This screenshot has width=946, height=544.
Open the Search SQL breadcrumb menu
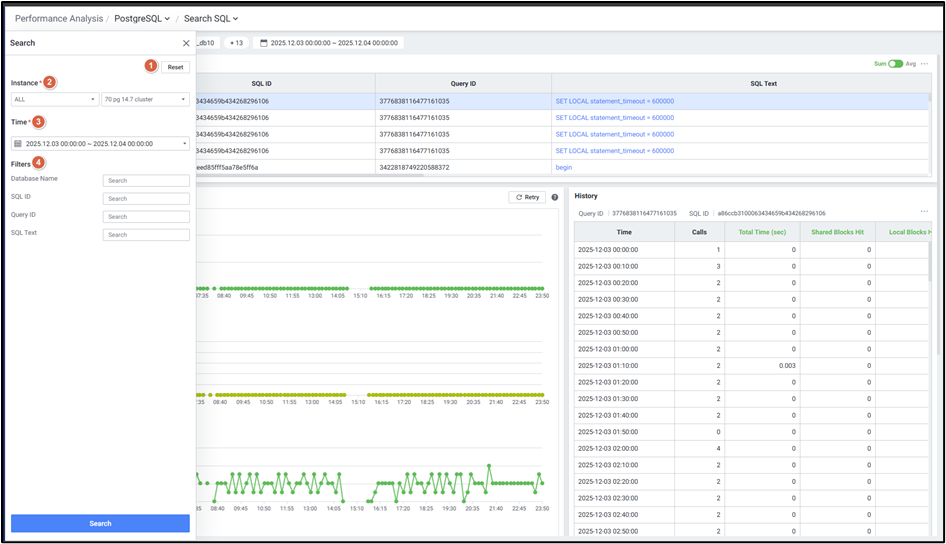coord(210,18)
